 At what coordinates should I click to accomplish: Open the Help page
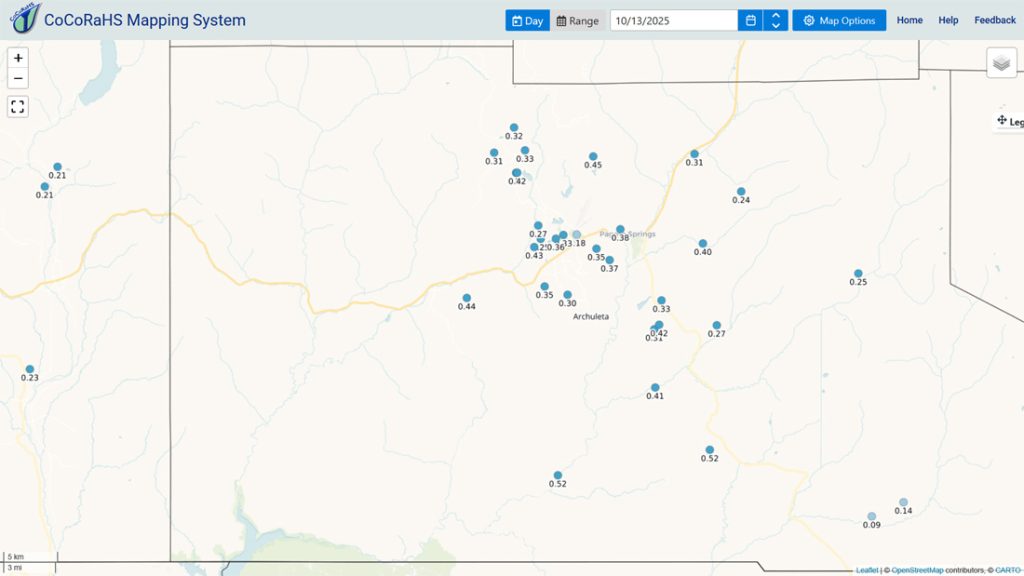(948, 20)
